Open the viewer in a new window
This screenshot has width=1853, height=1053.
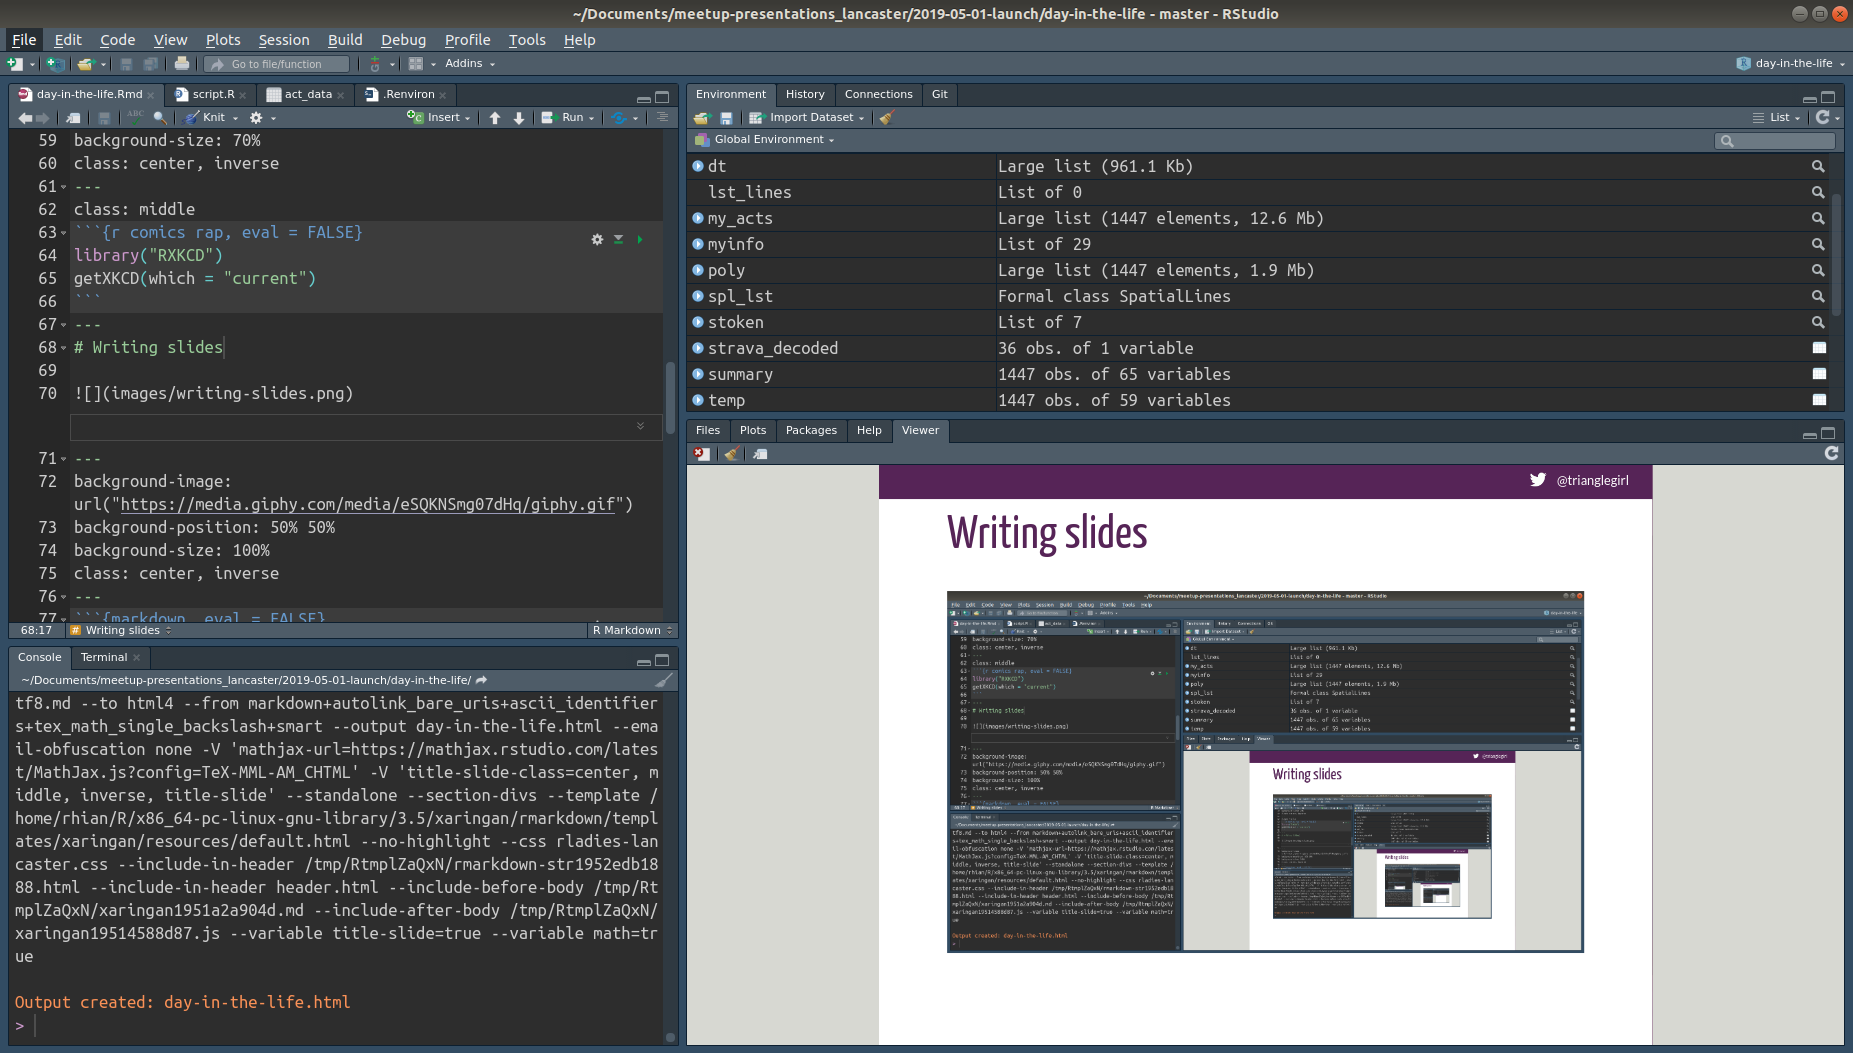pos(760,454)
